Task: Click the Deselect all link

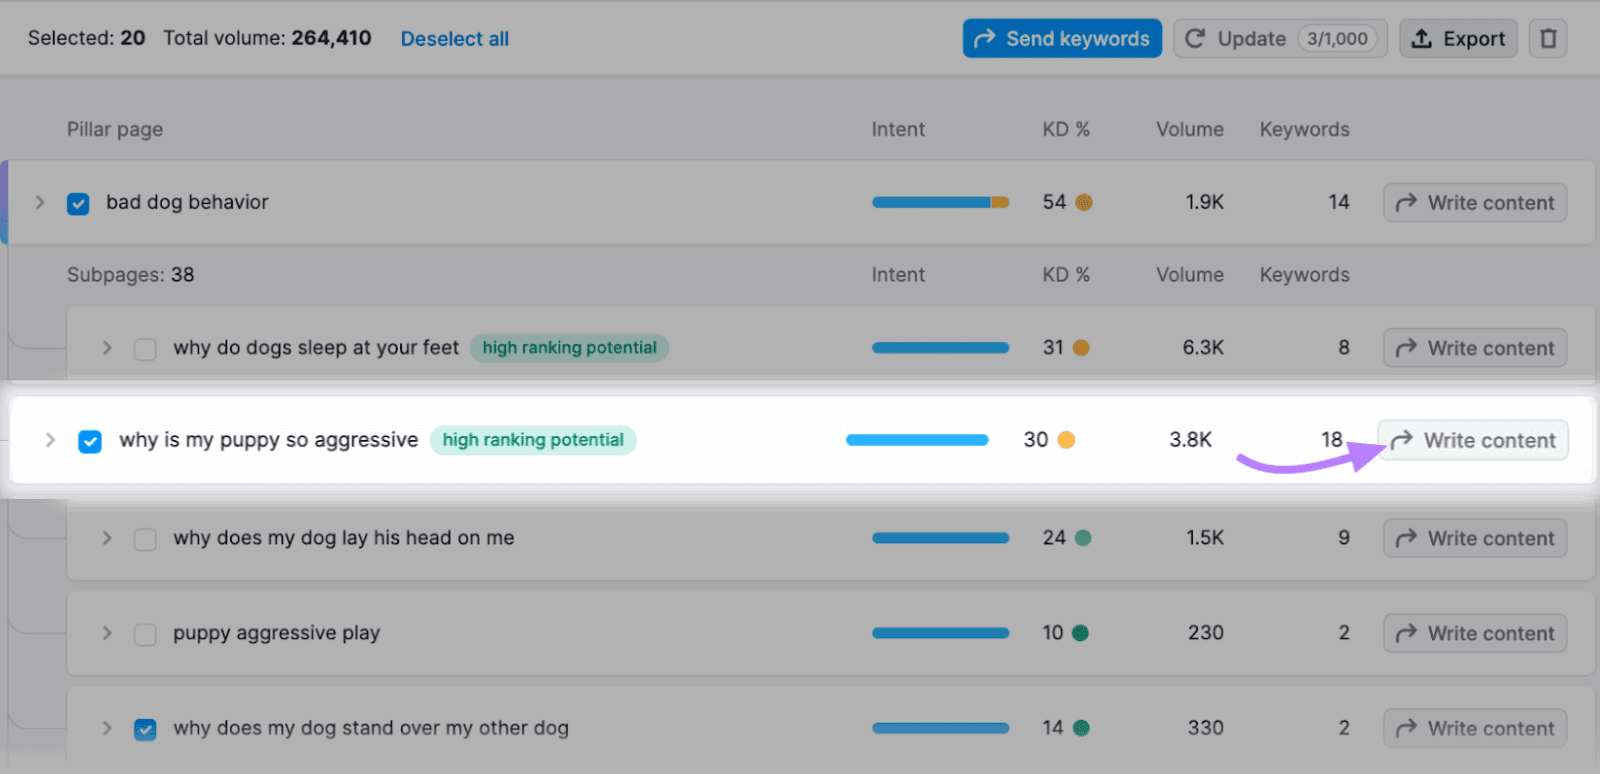Action: (x=454, y=38)
